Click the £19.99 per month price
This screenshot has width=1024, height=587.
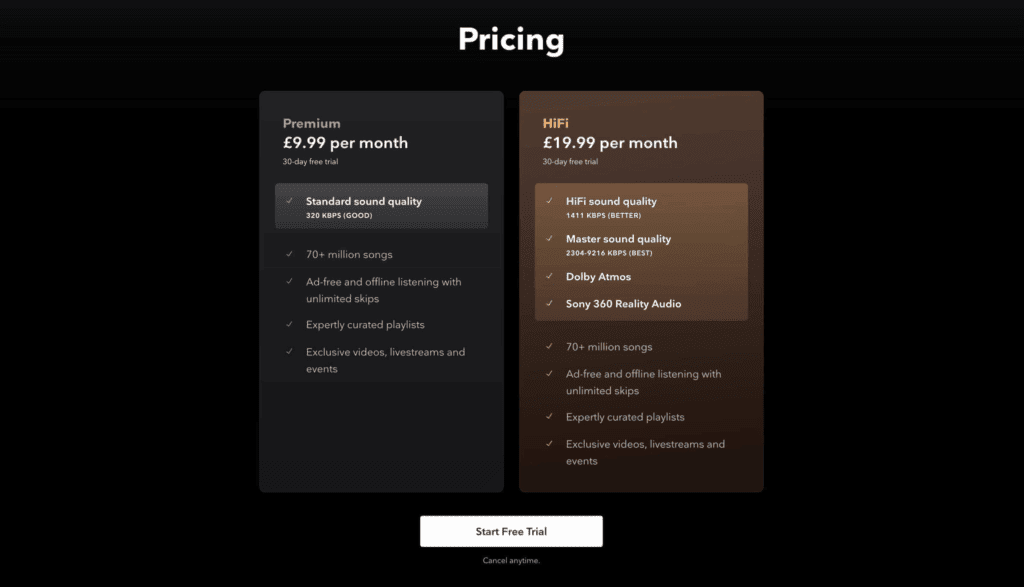(x=609, y=143)
